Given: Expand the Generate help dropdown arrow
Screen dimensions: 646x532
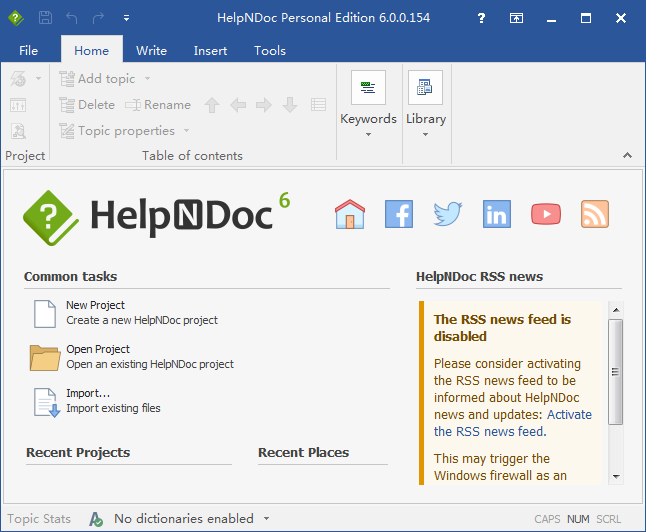Looking at the screenshot, I should (x=38, y=78).
